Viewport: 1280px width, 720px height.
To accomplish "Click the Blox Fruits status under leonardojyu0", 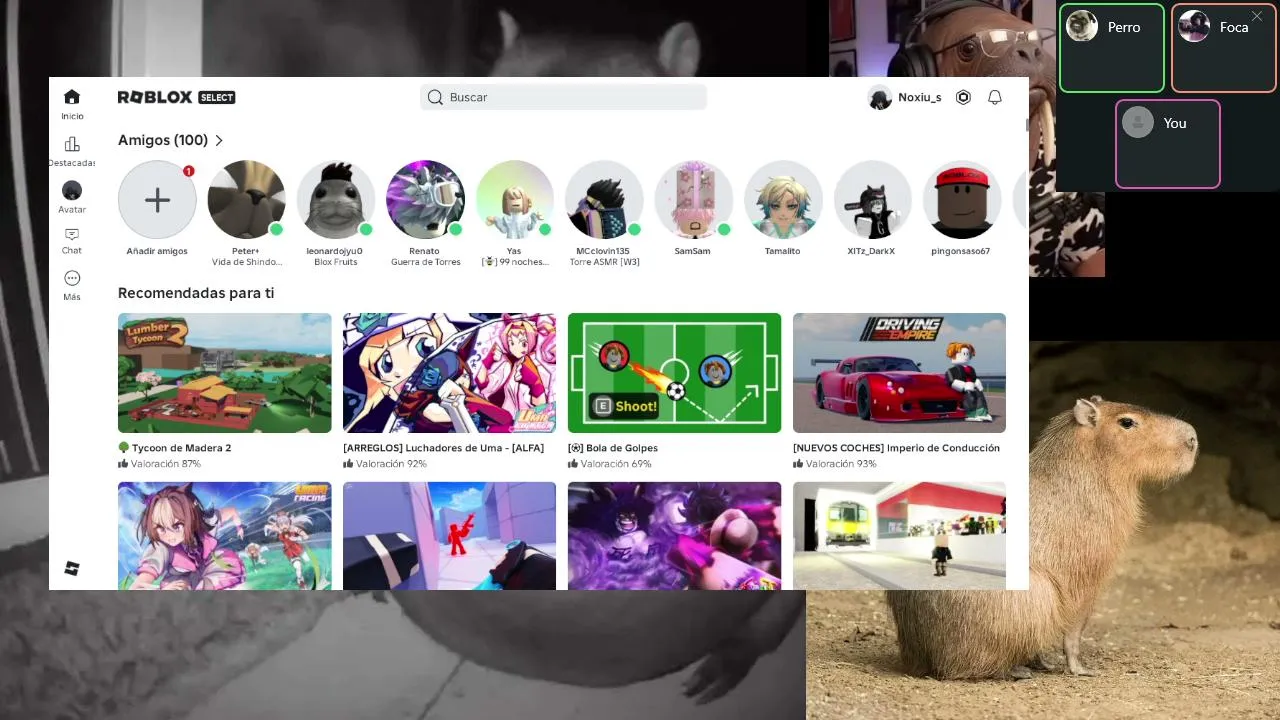I will pos(336,262).
